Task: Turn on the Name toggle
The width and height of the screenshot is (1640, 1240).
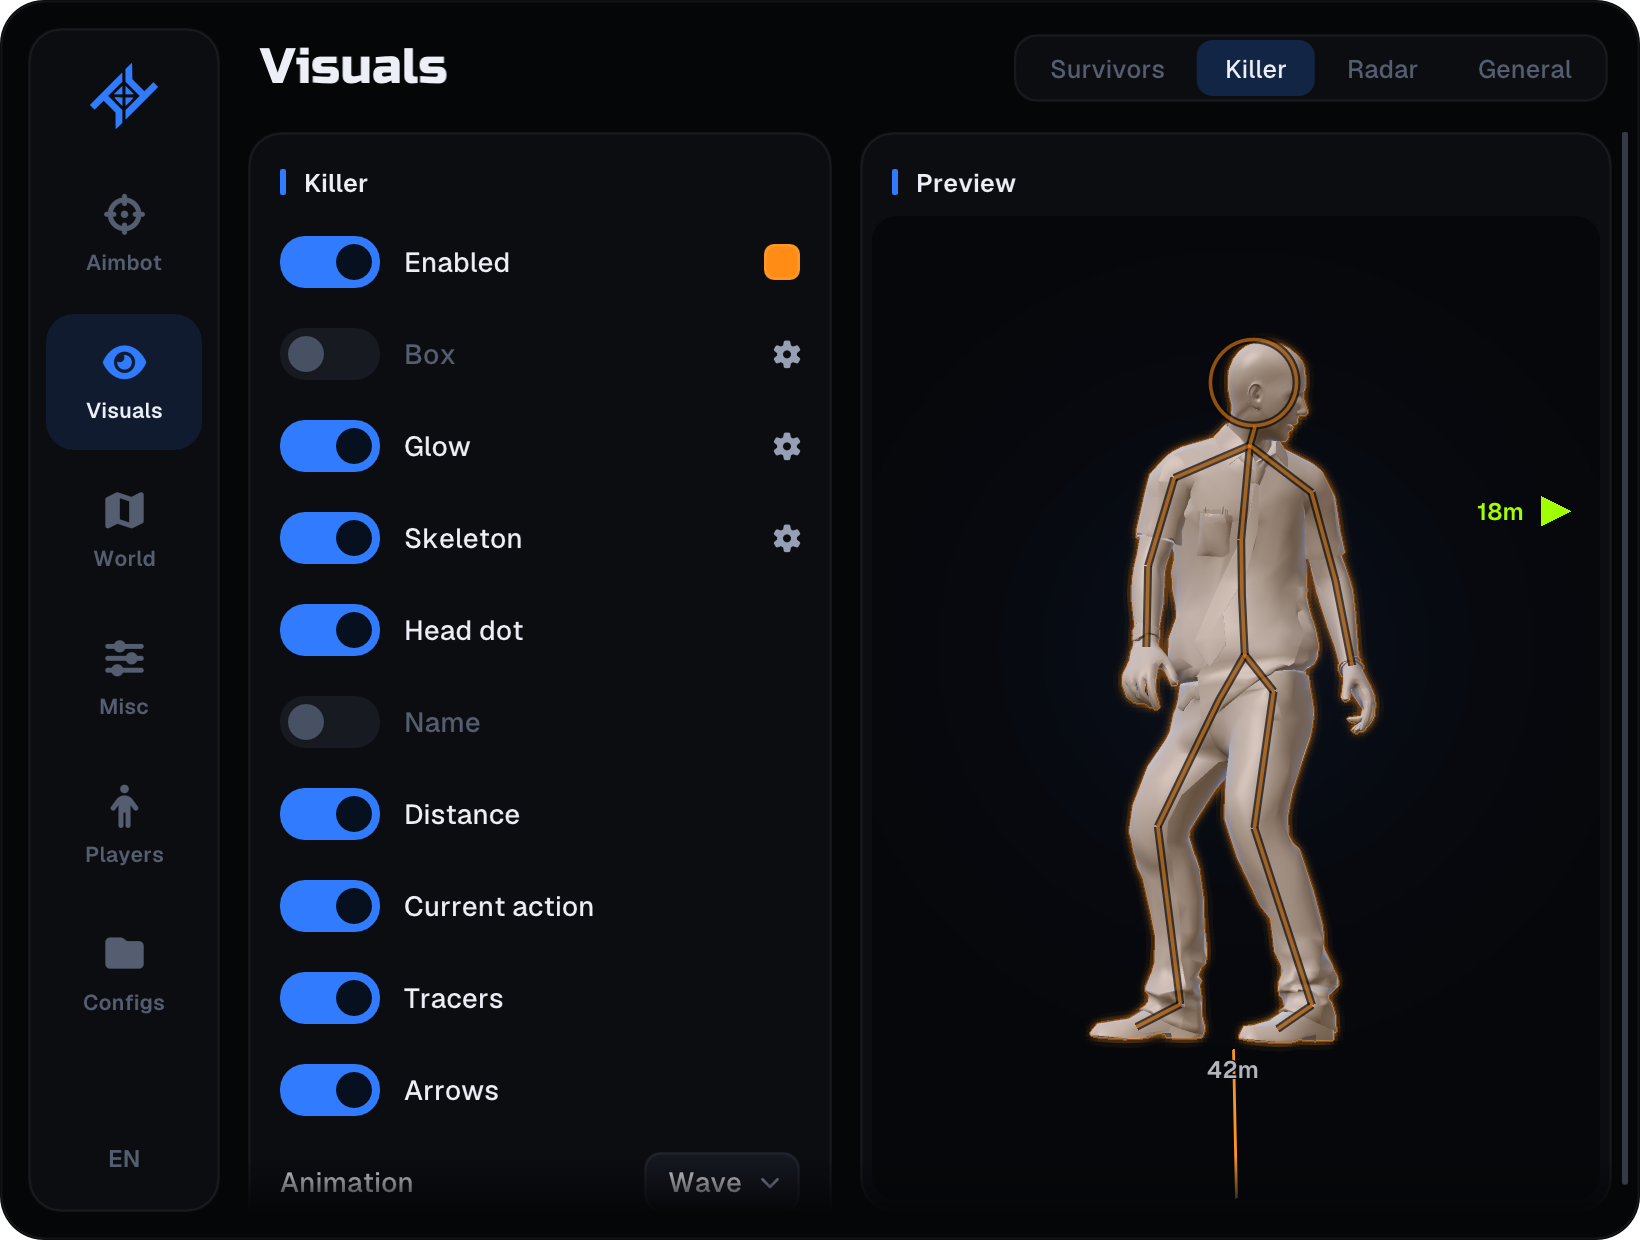Action: [330, 722]
